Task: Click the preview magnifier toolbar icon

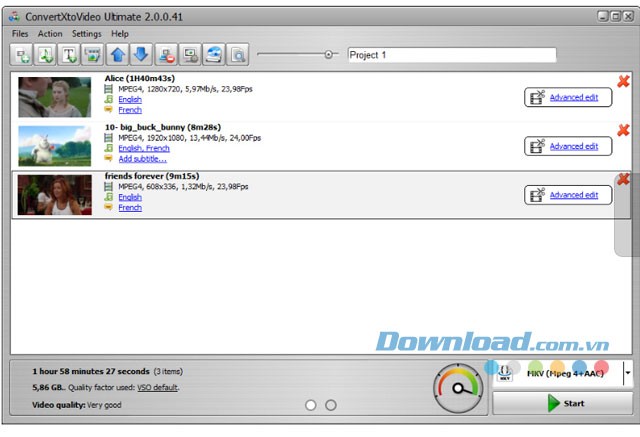Action: [x=238, y=55]
